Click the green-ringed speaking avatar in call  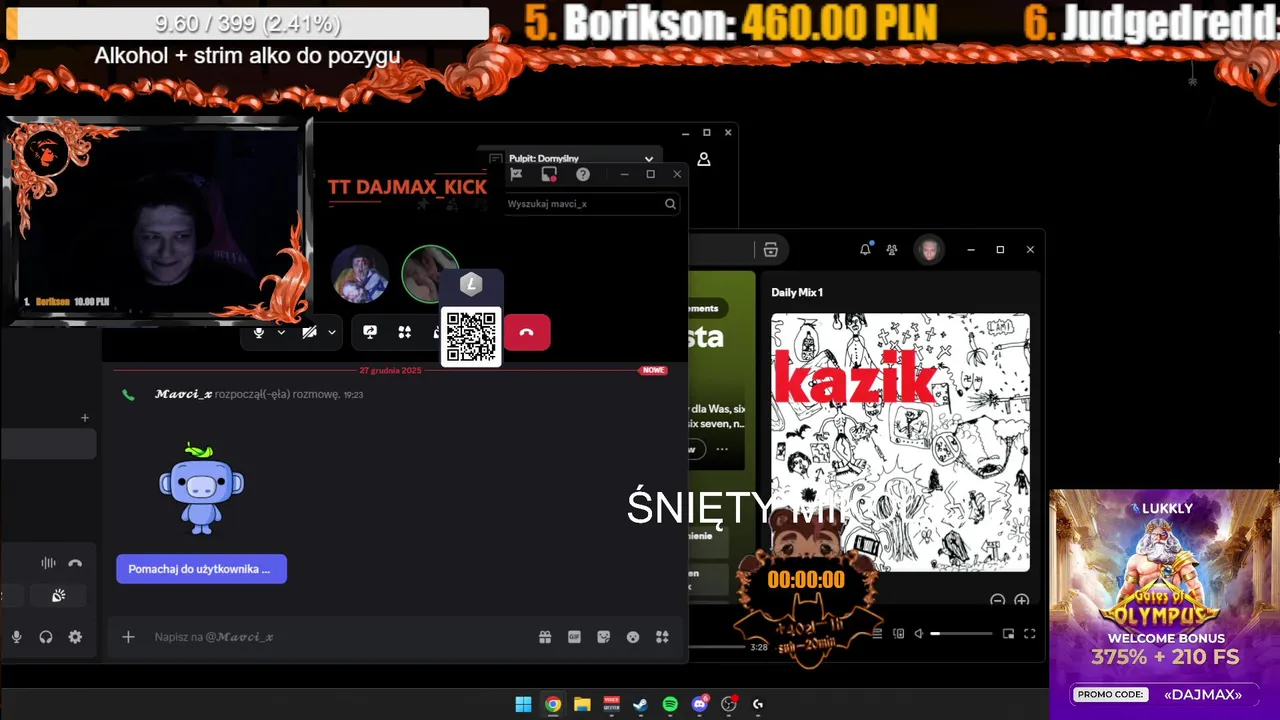[430, 274]
